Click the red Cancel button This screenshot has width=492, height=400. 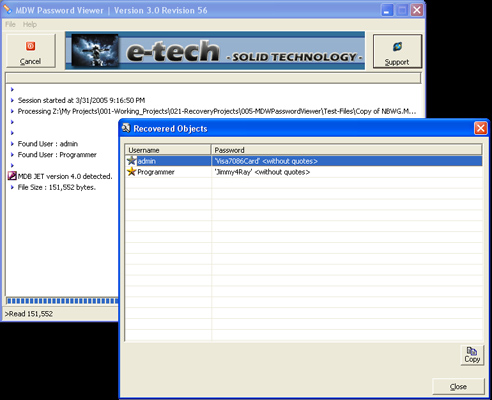(x=31, y=51)
